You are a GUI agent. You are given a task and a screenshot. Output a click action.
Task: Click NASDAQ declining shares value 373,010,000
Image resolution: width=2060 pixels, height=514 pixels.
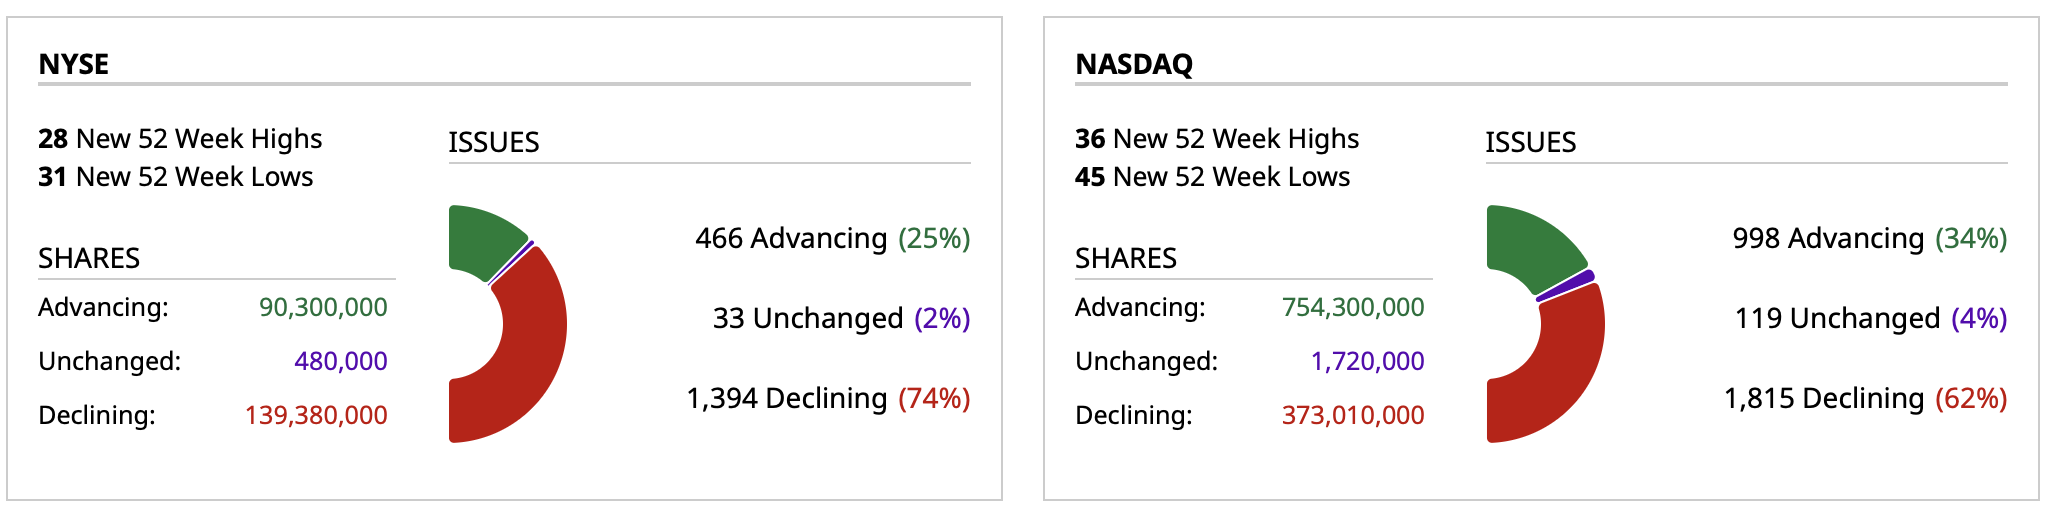pyautogui.click(x=1353, y=415)
